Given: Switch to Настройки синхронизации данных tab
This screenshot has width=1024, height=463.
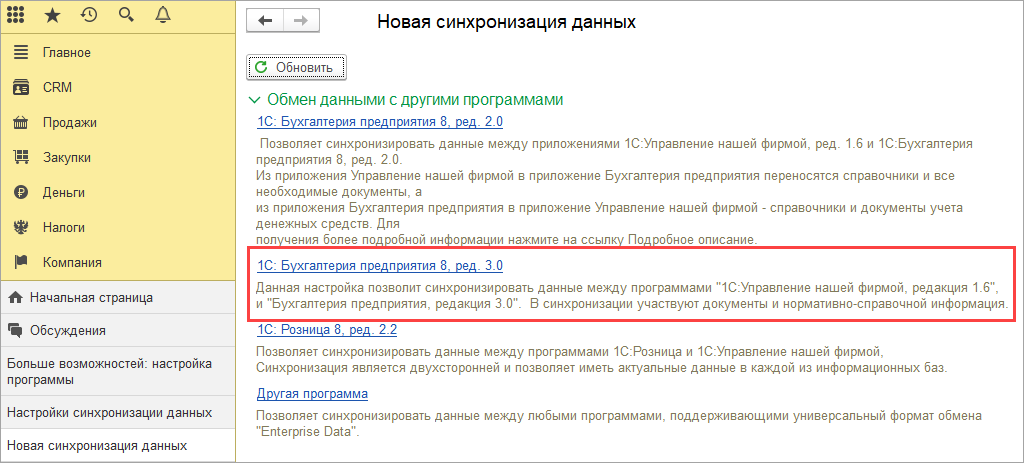Looking at the screenshot, I should (108, 412).
